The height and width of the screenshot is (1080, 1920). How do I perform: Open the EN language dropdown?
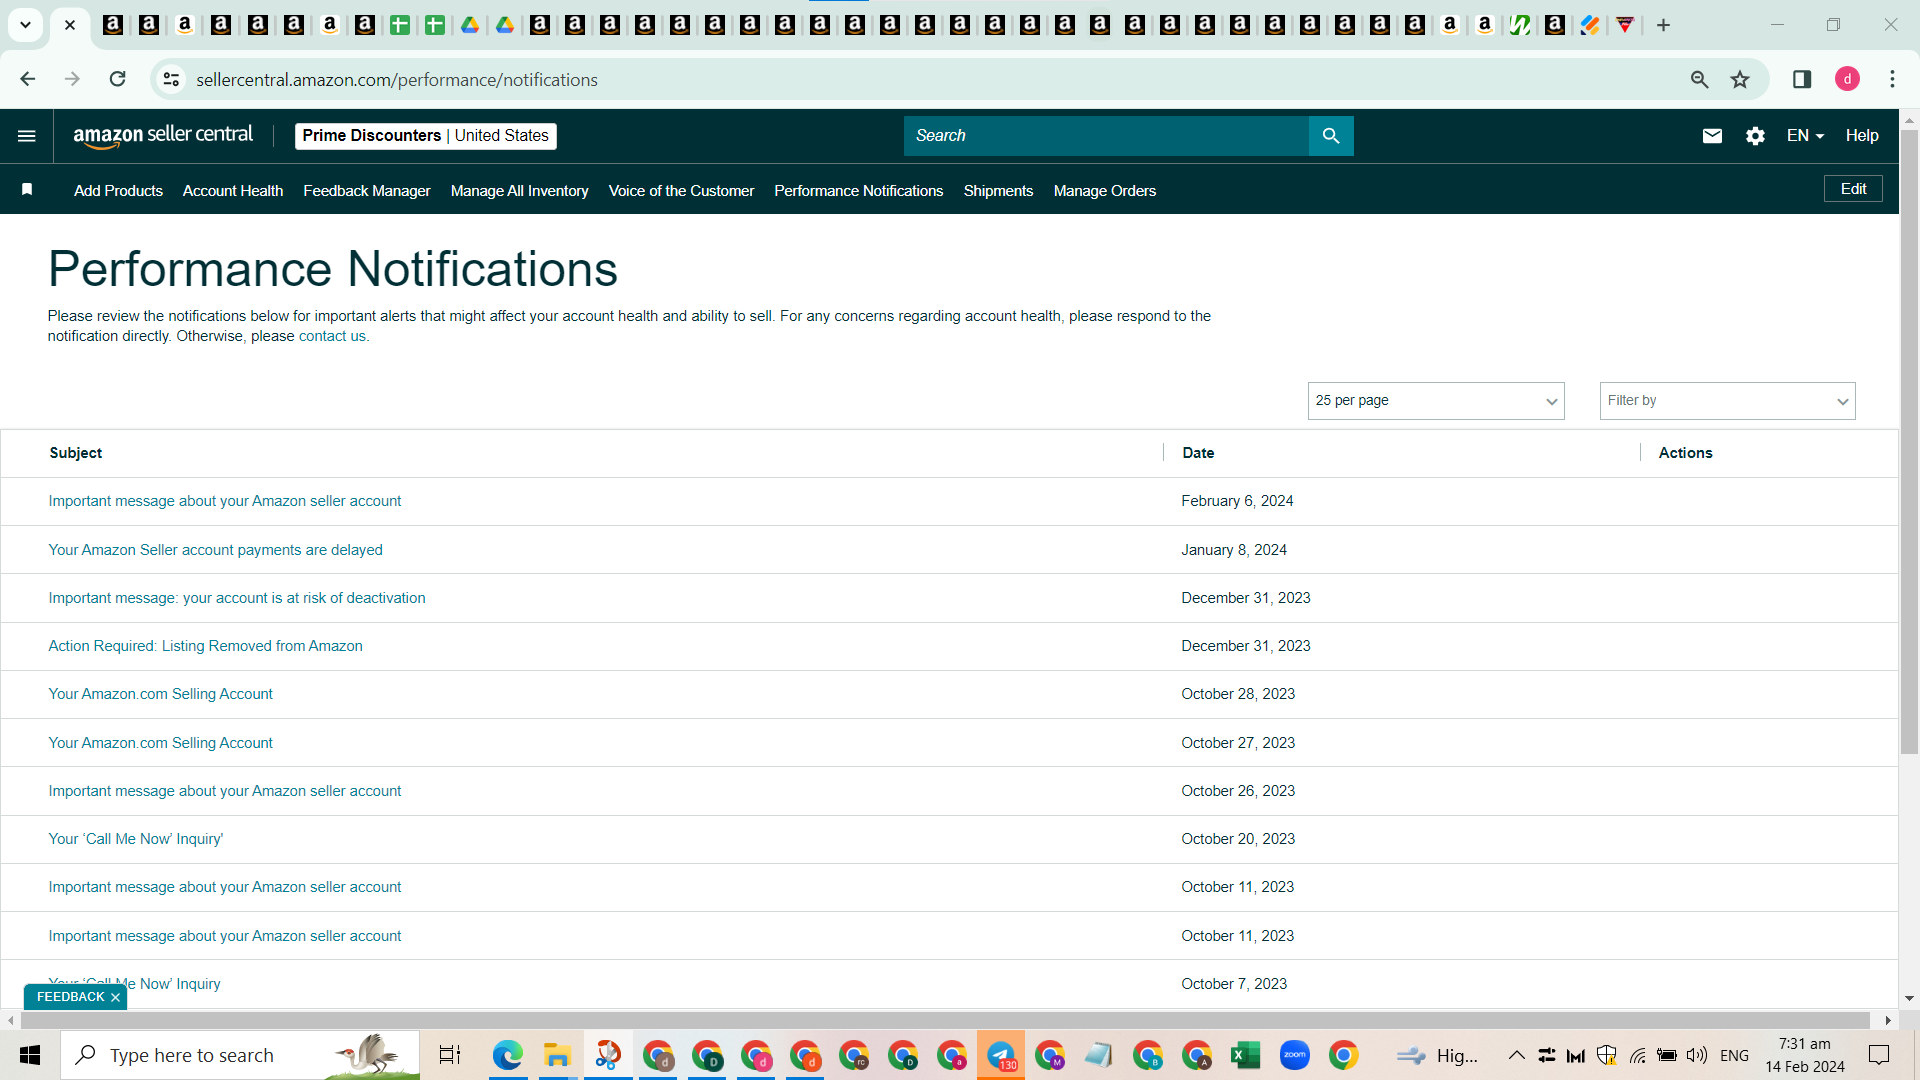pos(1805,136)
